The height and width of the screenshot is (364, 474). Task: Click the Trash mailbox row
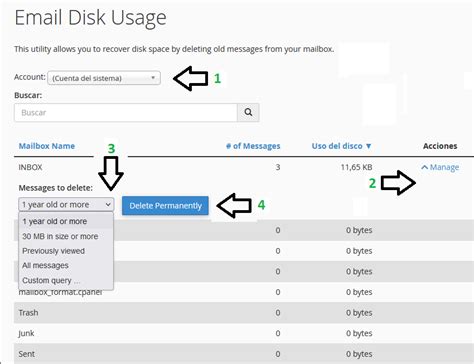(x=244, y=313)
